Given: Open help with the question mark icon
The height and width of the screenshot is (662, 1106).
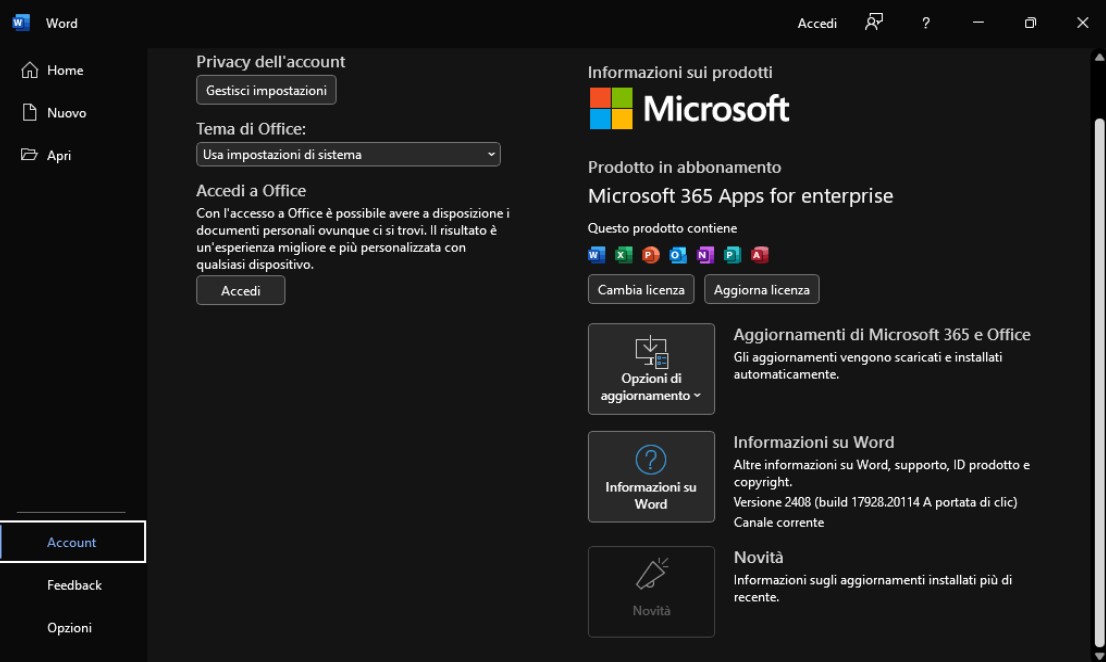Looking at the screenshot, I should pyautogui.click(x=925, y=23).
